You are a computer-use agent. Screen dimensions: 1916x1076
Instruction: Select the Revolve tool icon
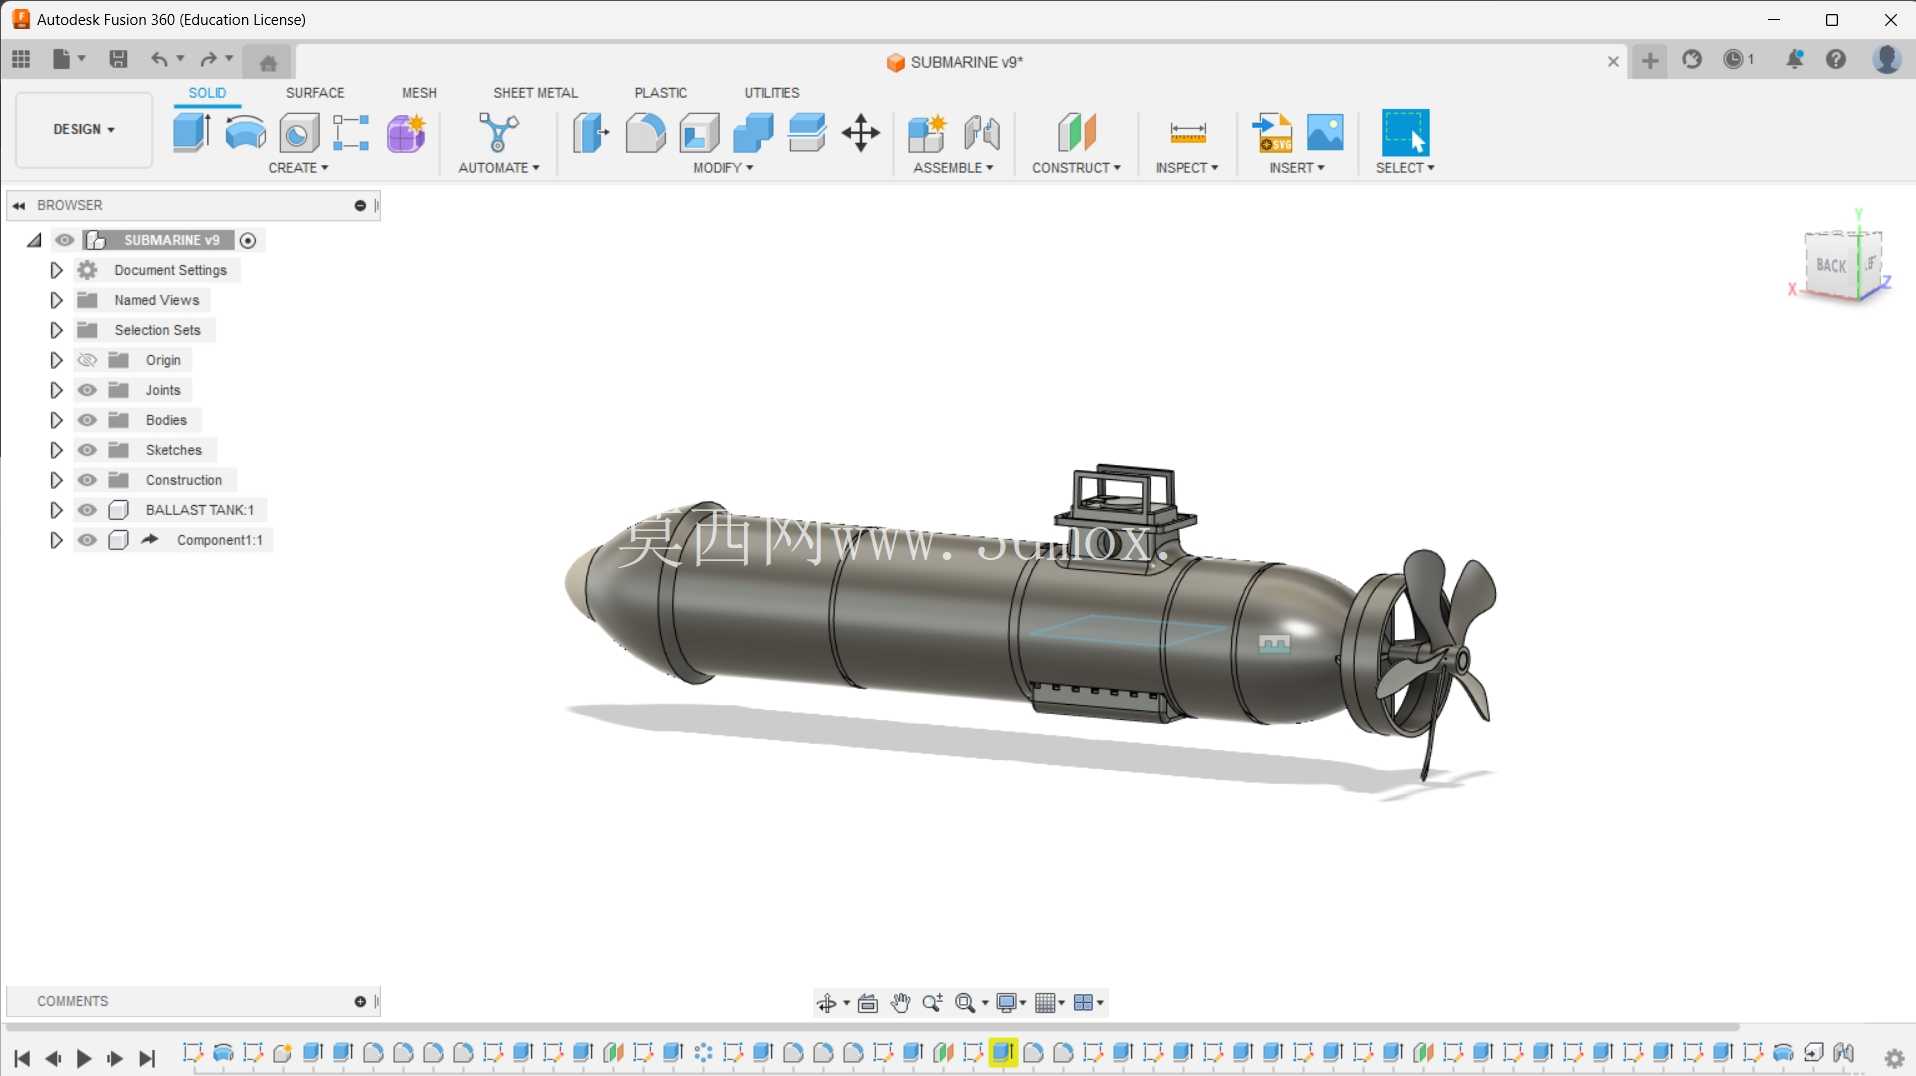pos(245,132)
